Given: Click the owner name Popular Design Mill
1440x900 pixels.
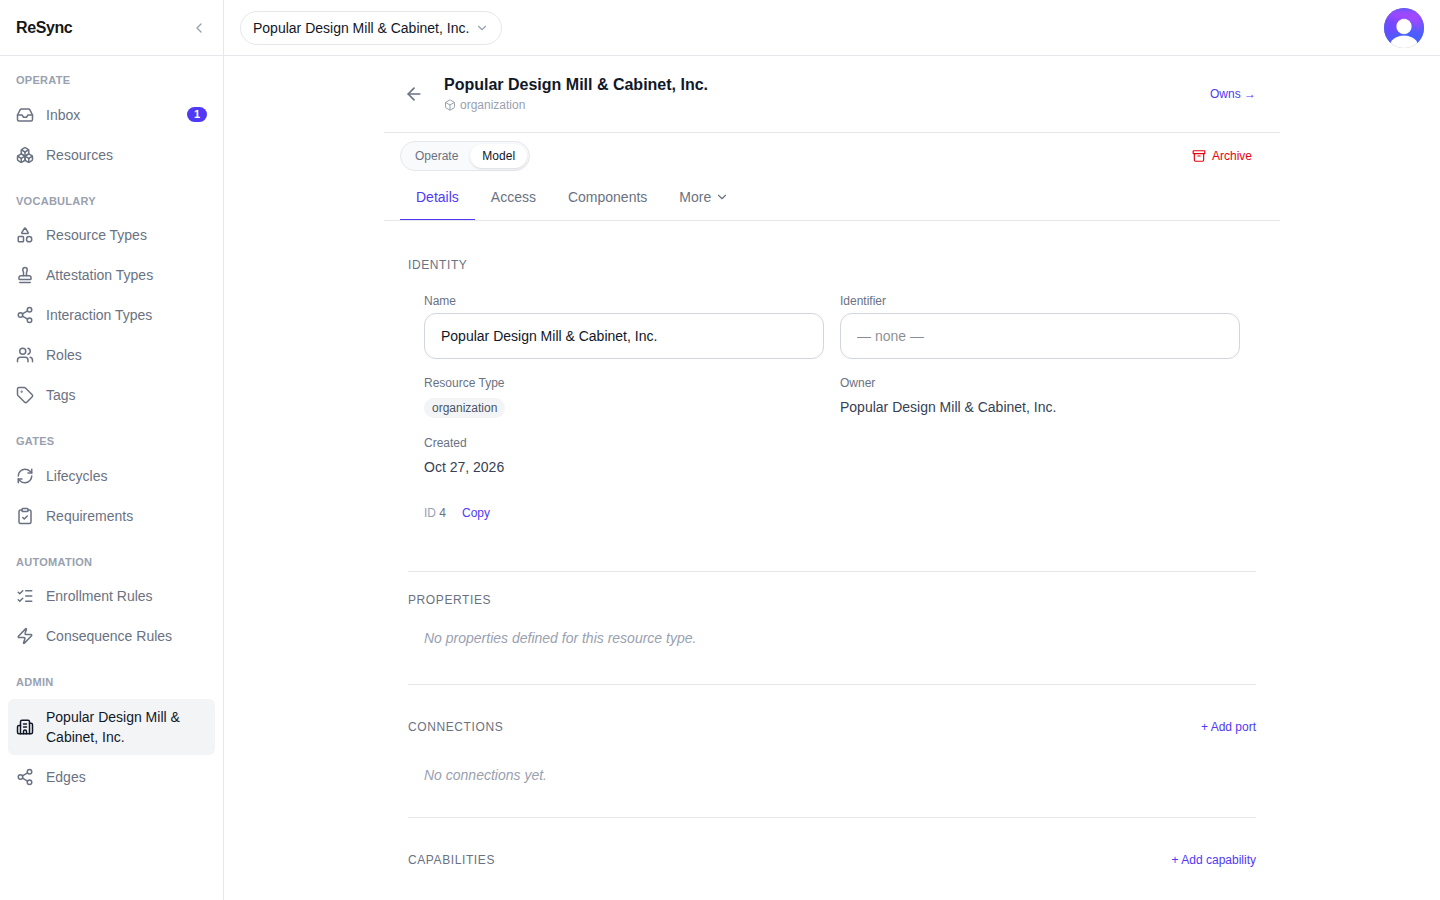Looking at the screenshot, I should click(x=948, y=407).
